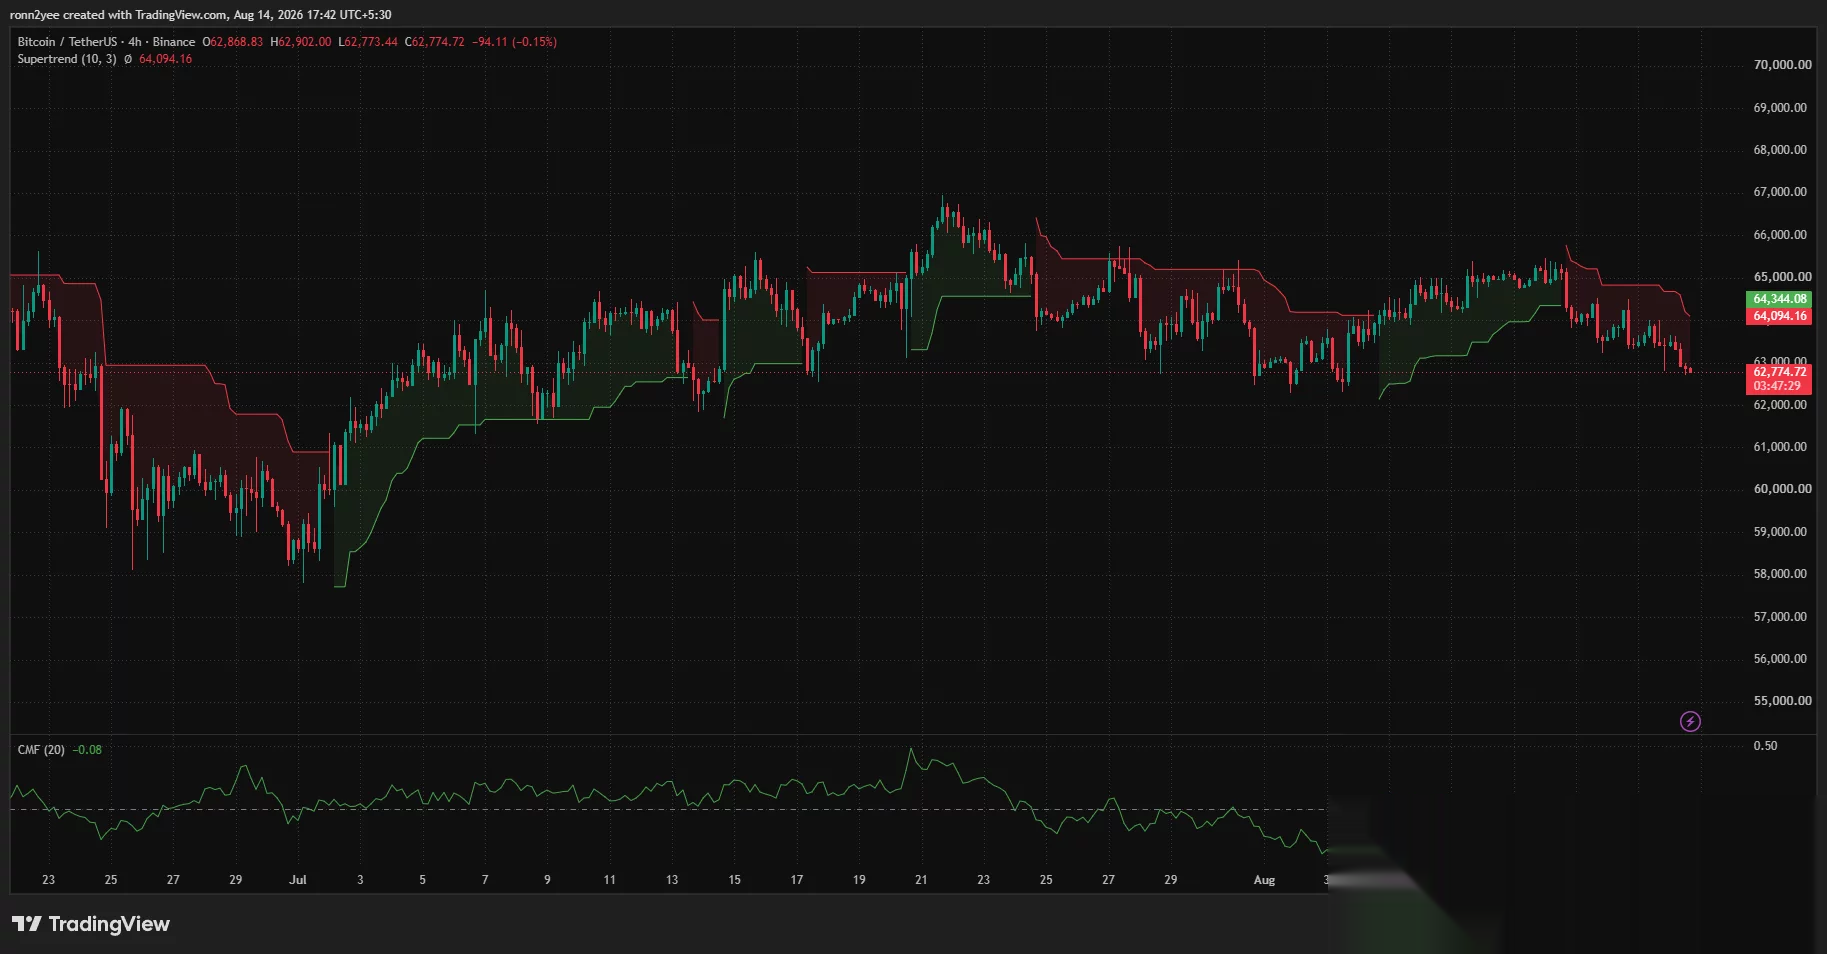Click the 17 date label on time axis
The height and width of the screenshot is (954, 1827).
point(797,880)
